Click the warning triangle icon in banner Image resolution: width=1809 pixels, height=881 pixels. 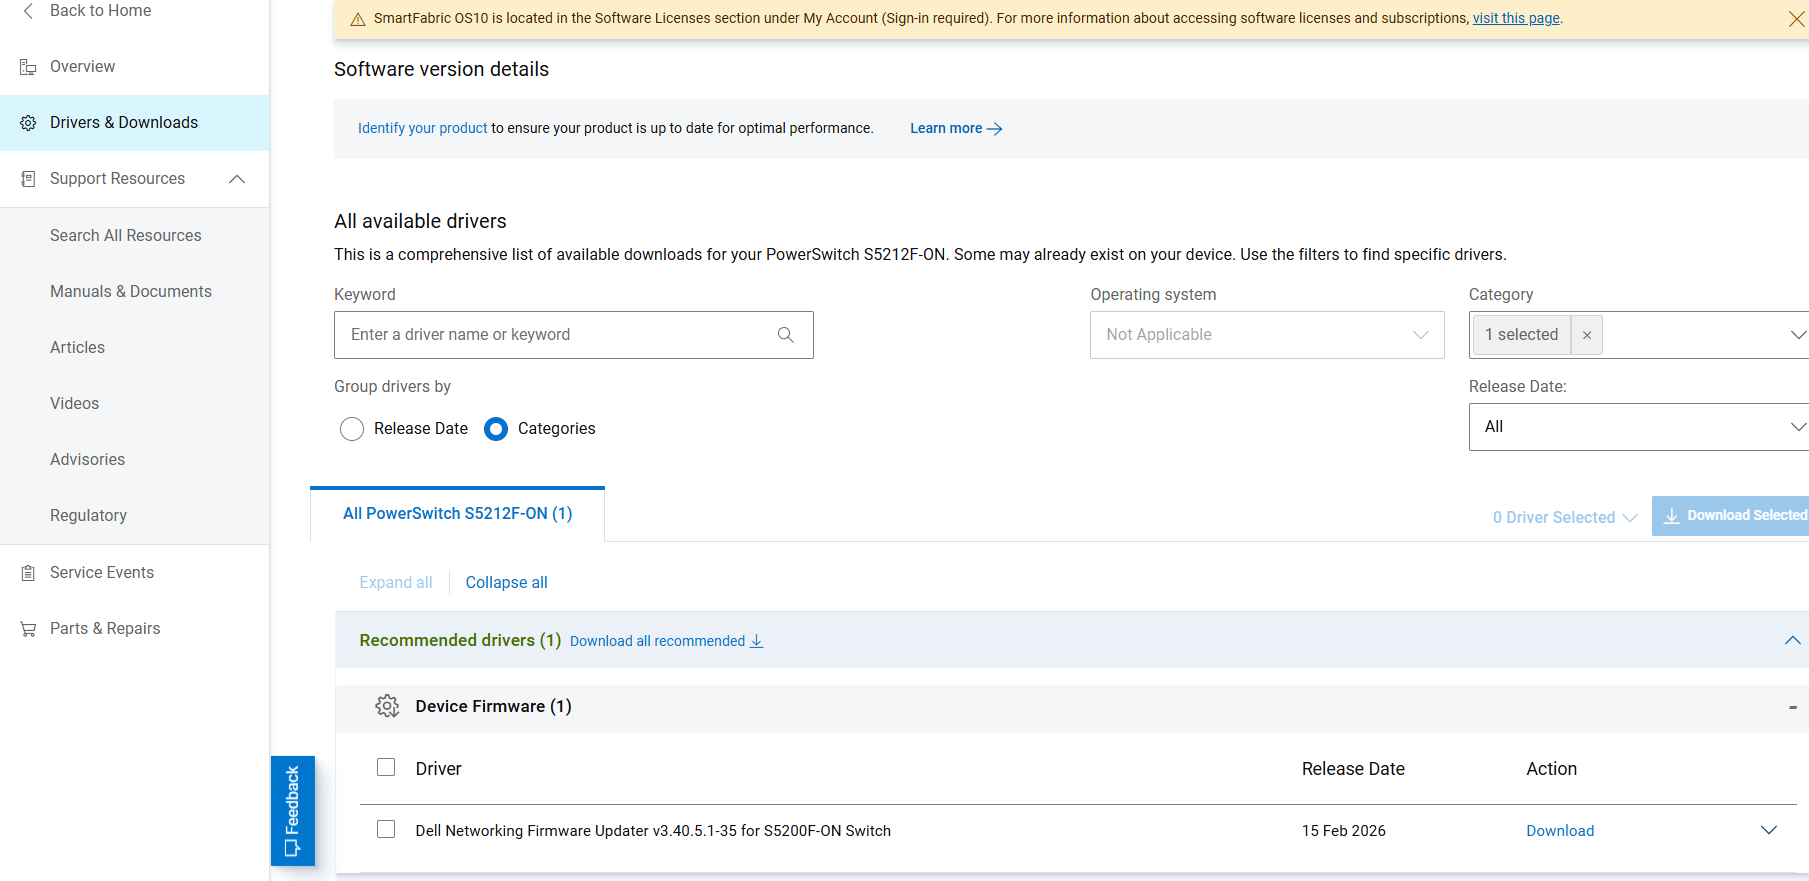click(358, 19)
